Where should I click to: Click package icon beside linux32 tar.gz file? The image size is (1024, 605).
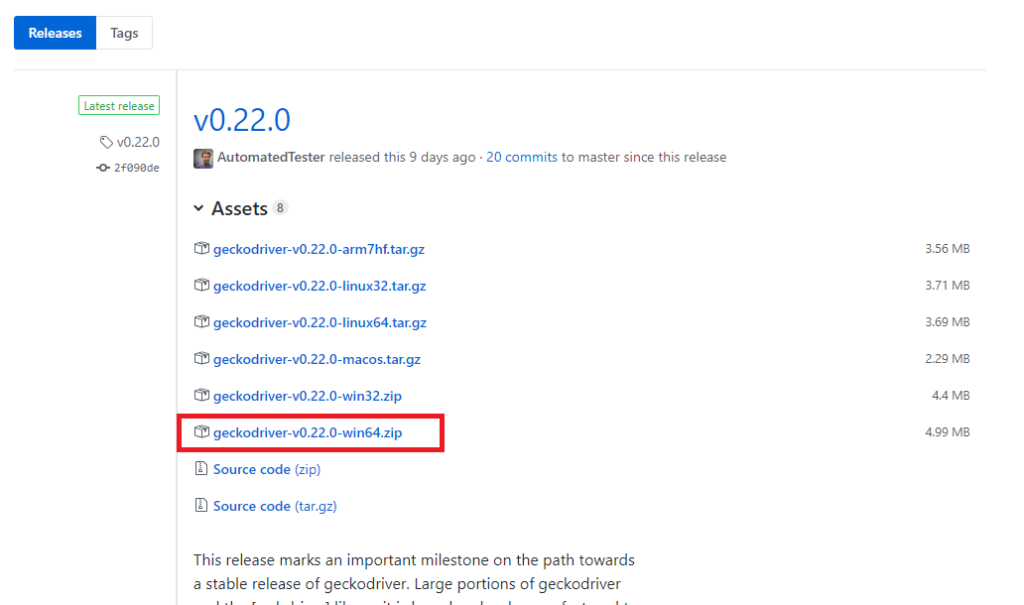[202, 286]
